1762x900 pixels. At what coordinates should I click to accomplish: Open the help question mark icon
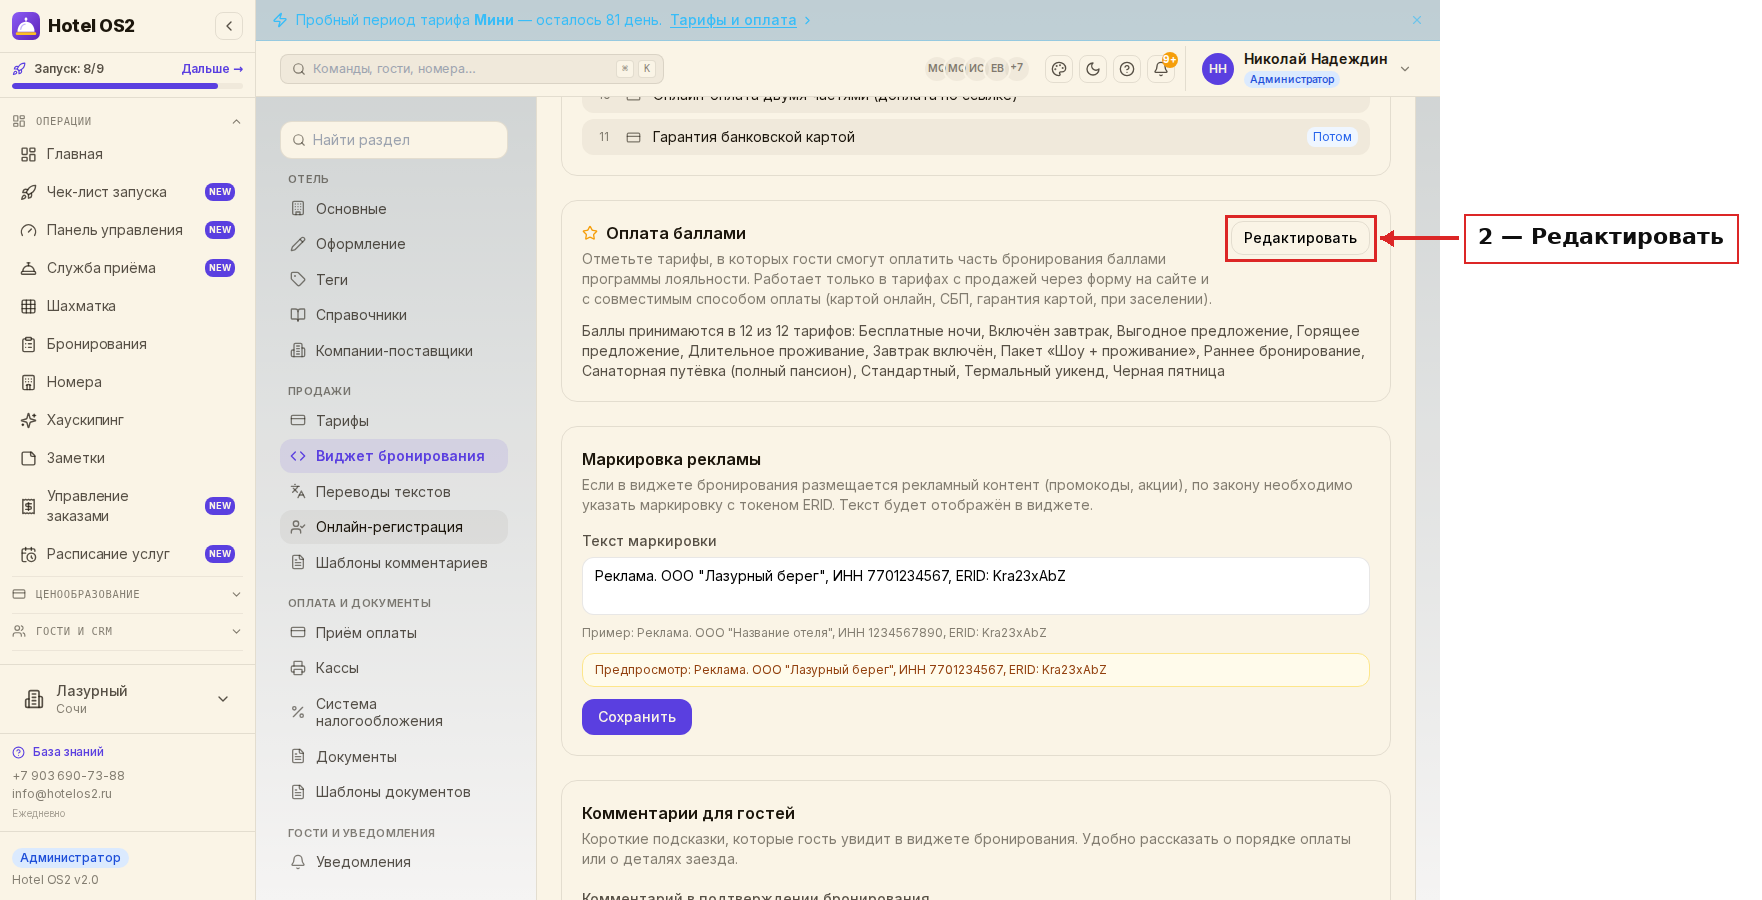[x=1127, y=69]
